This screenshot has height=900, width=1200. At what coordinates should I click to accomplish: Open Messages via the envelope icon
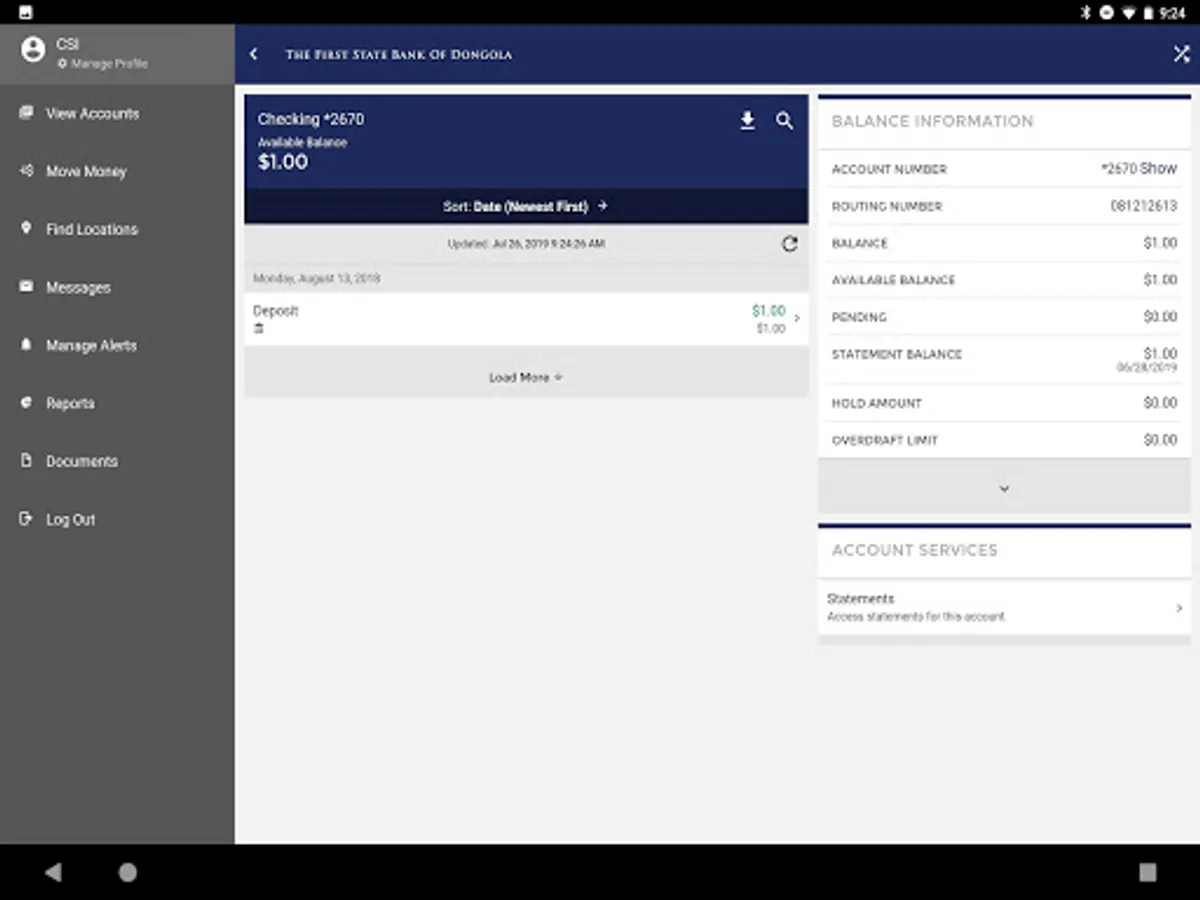pyautogui.click(x=26, y=287)
